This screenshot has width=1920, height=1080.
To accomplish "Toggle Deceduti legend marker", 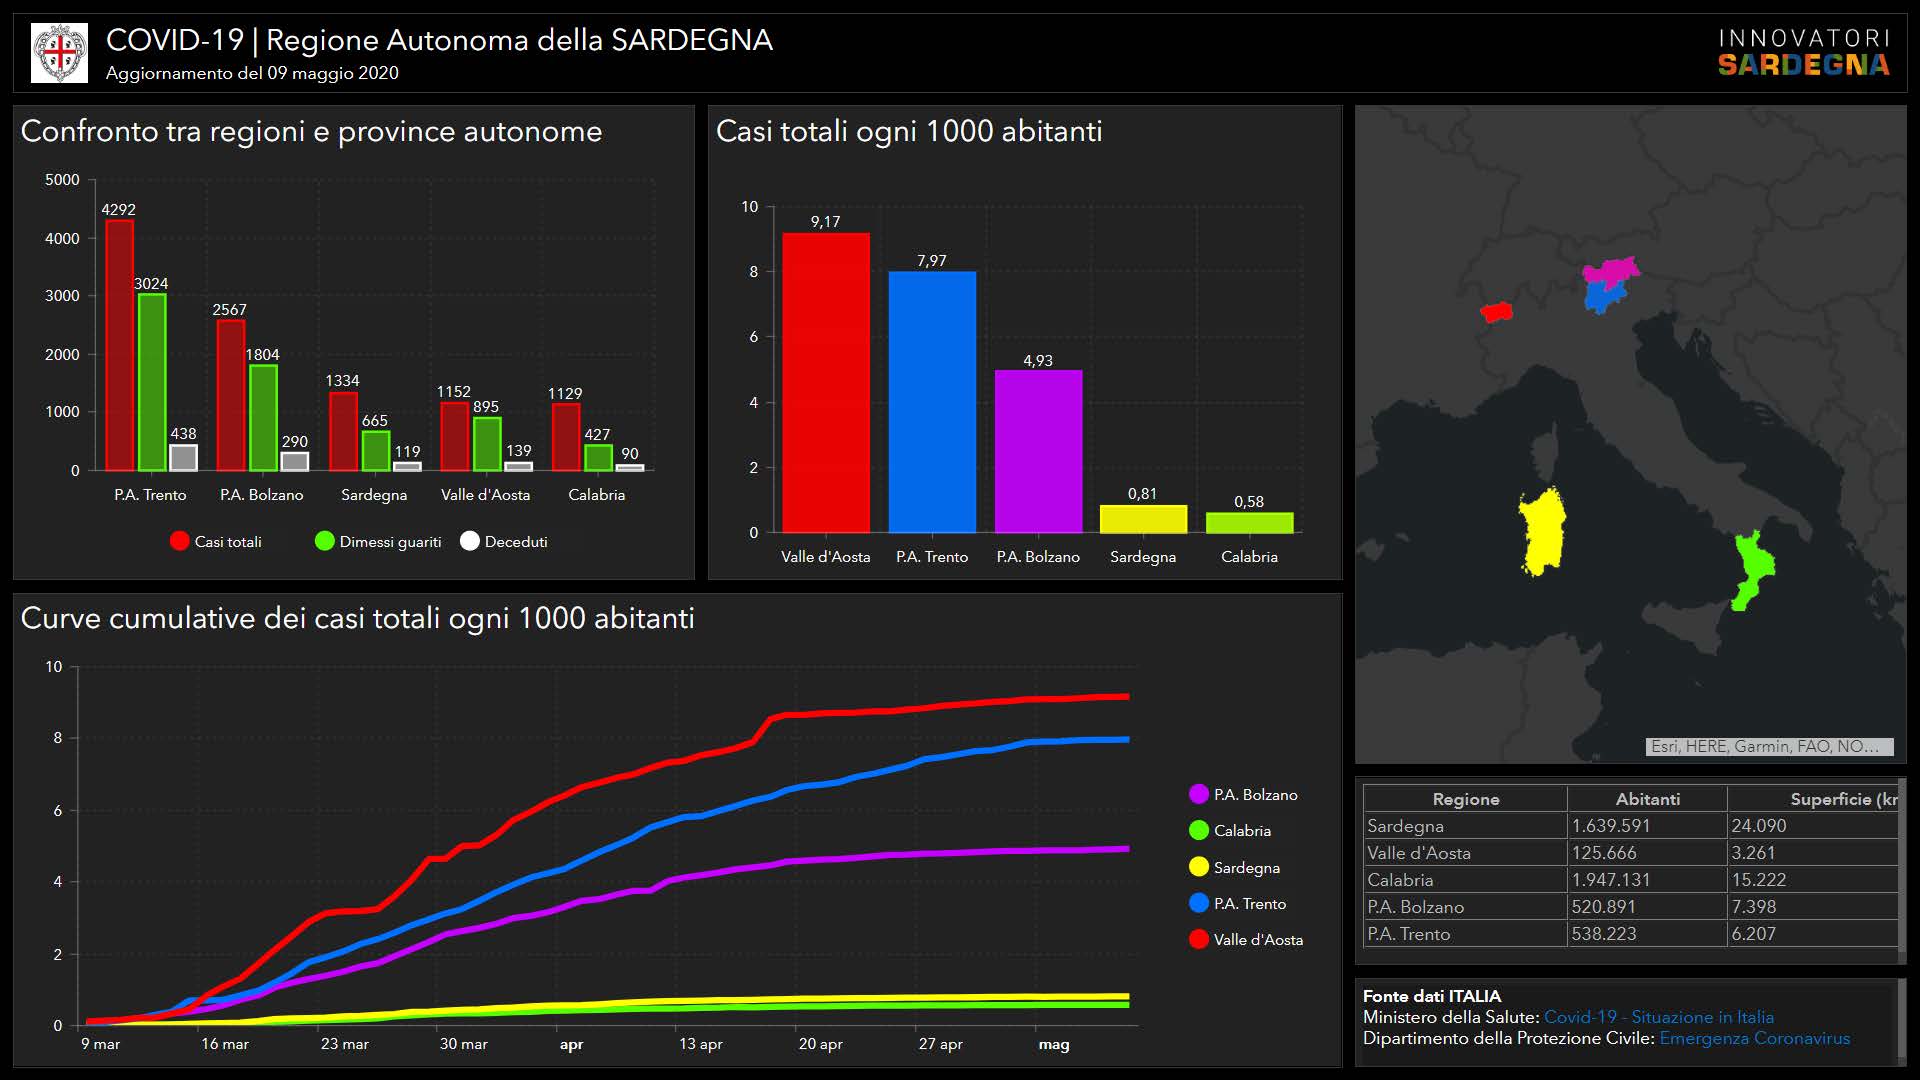I will (x=470, y=541).
